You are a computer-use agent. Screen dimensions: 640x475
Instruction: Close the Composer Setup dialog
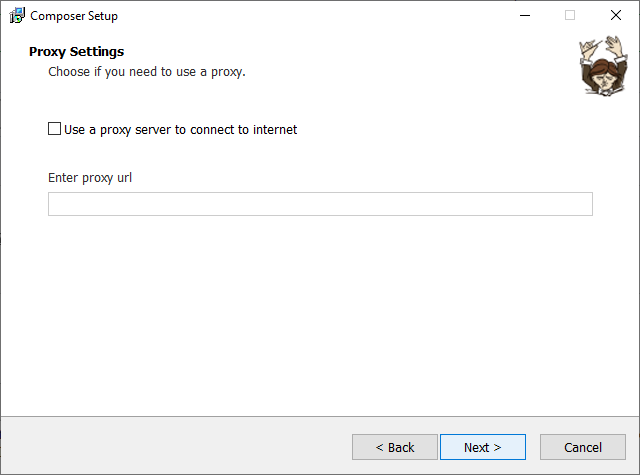pyautogui.click(x=616, y=16)
